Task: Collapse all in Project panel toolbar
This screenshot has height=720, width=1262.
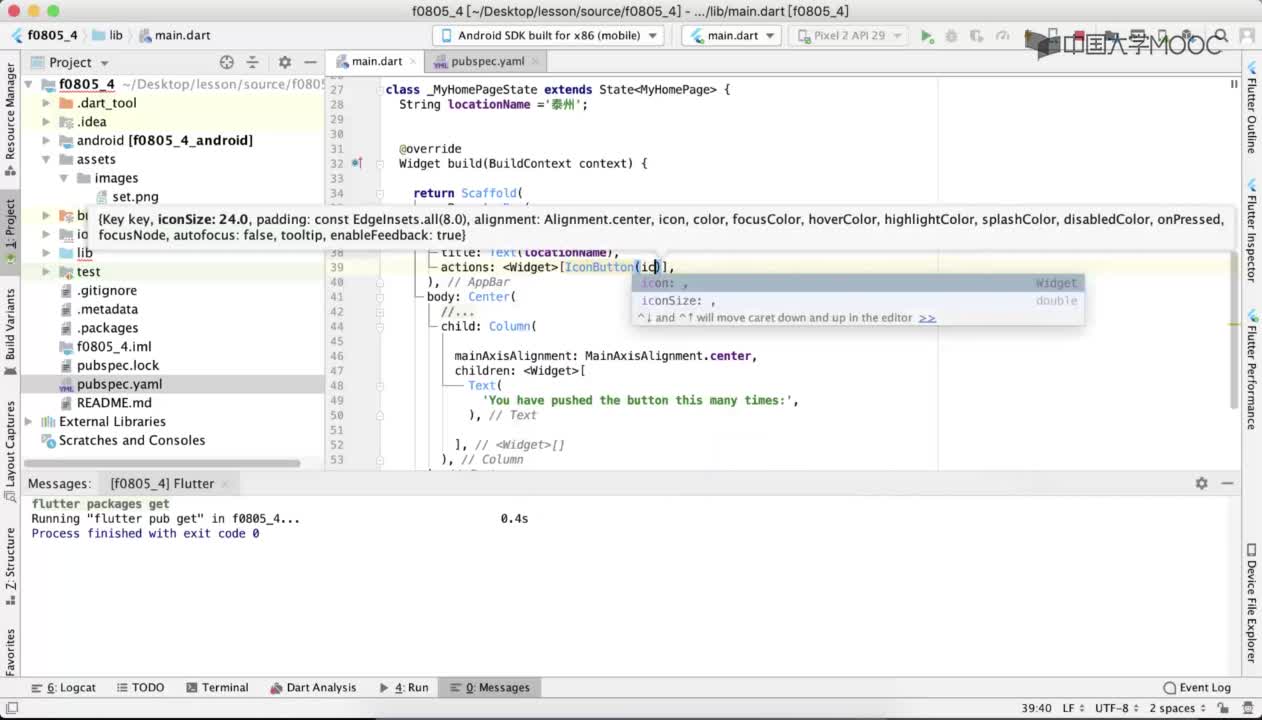Action: click(x=252, y=62)
